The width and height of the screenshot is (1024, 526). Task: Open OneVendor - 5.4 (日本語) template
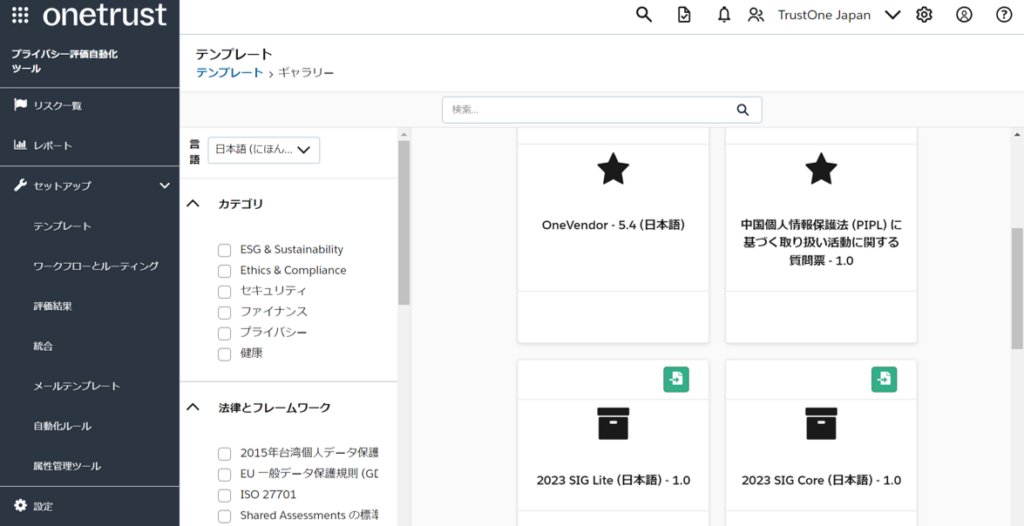click(x=613, y=225)
